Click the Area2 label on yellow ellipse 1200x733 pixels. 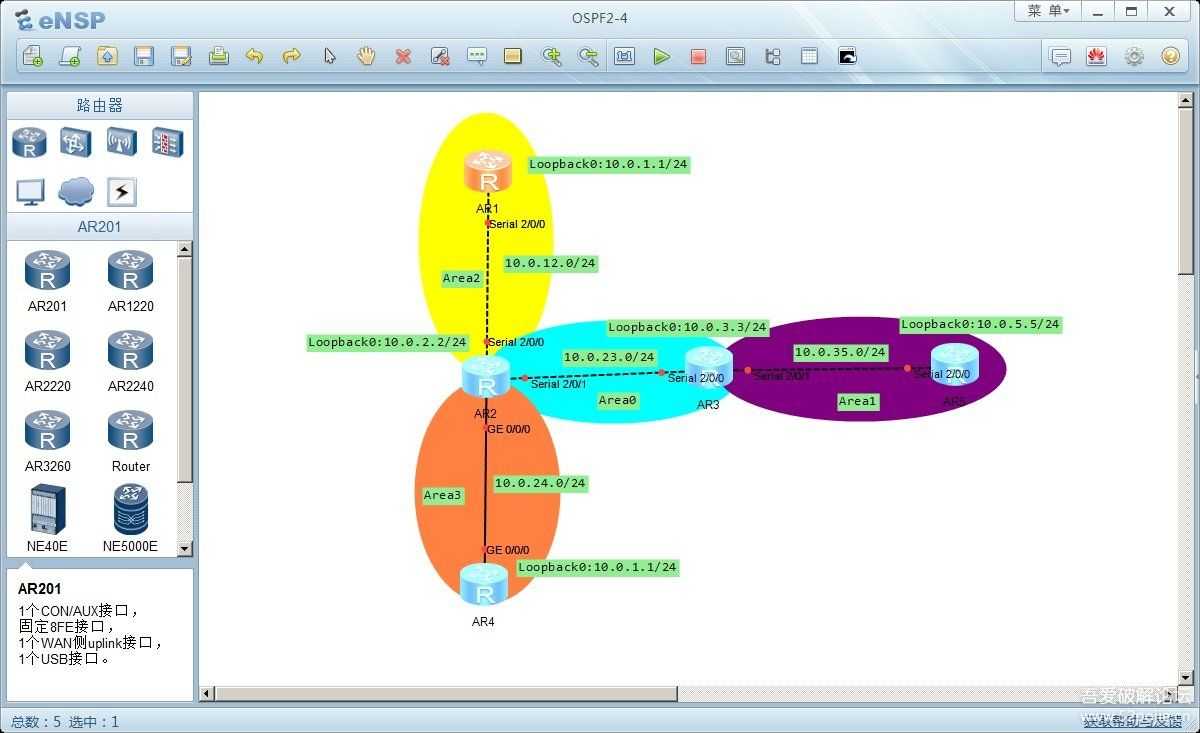point(462,279)
